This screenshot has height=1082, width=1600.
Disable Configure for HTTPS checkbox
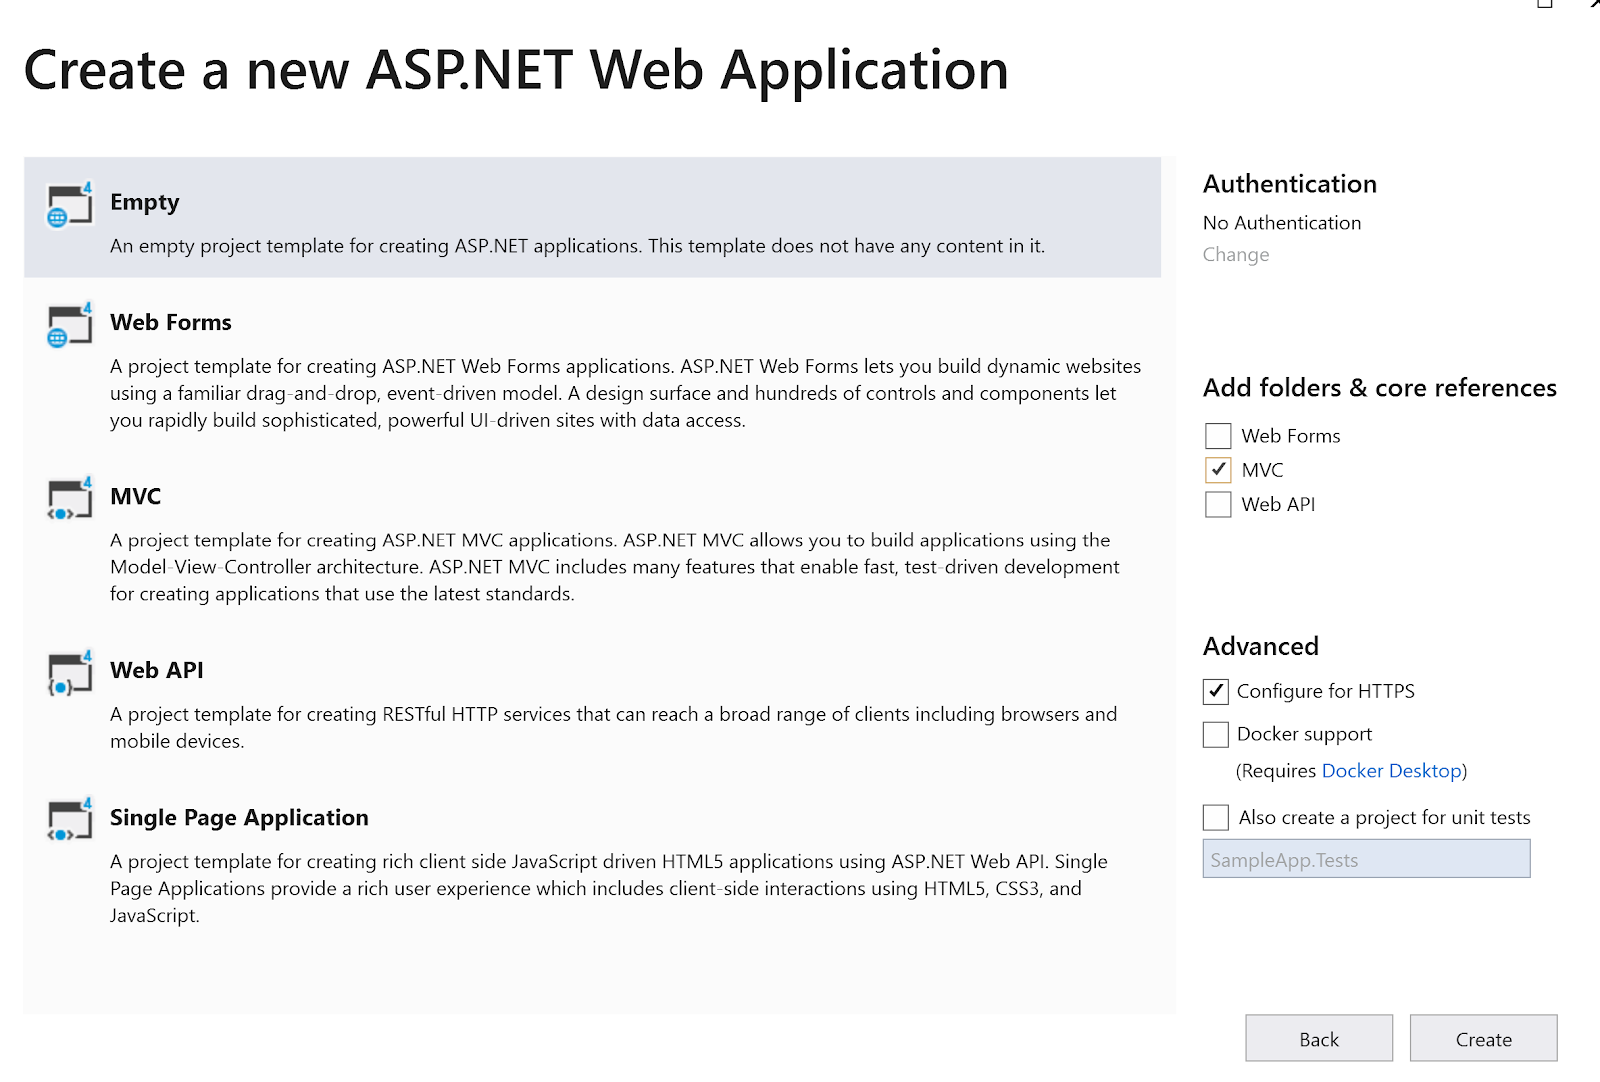1216,691
